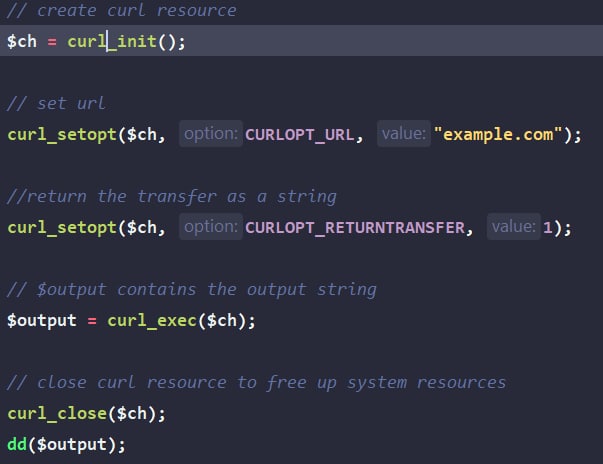Click the option: hint before CURLOPT_RETURNTRANSFER
The height and width of the screenshot is (464, 603).
coord(211,227)
